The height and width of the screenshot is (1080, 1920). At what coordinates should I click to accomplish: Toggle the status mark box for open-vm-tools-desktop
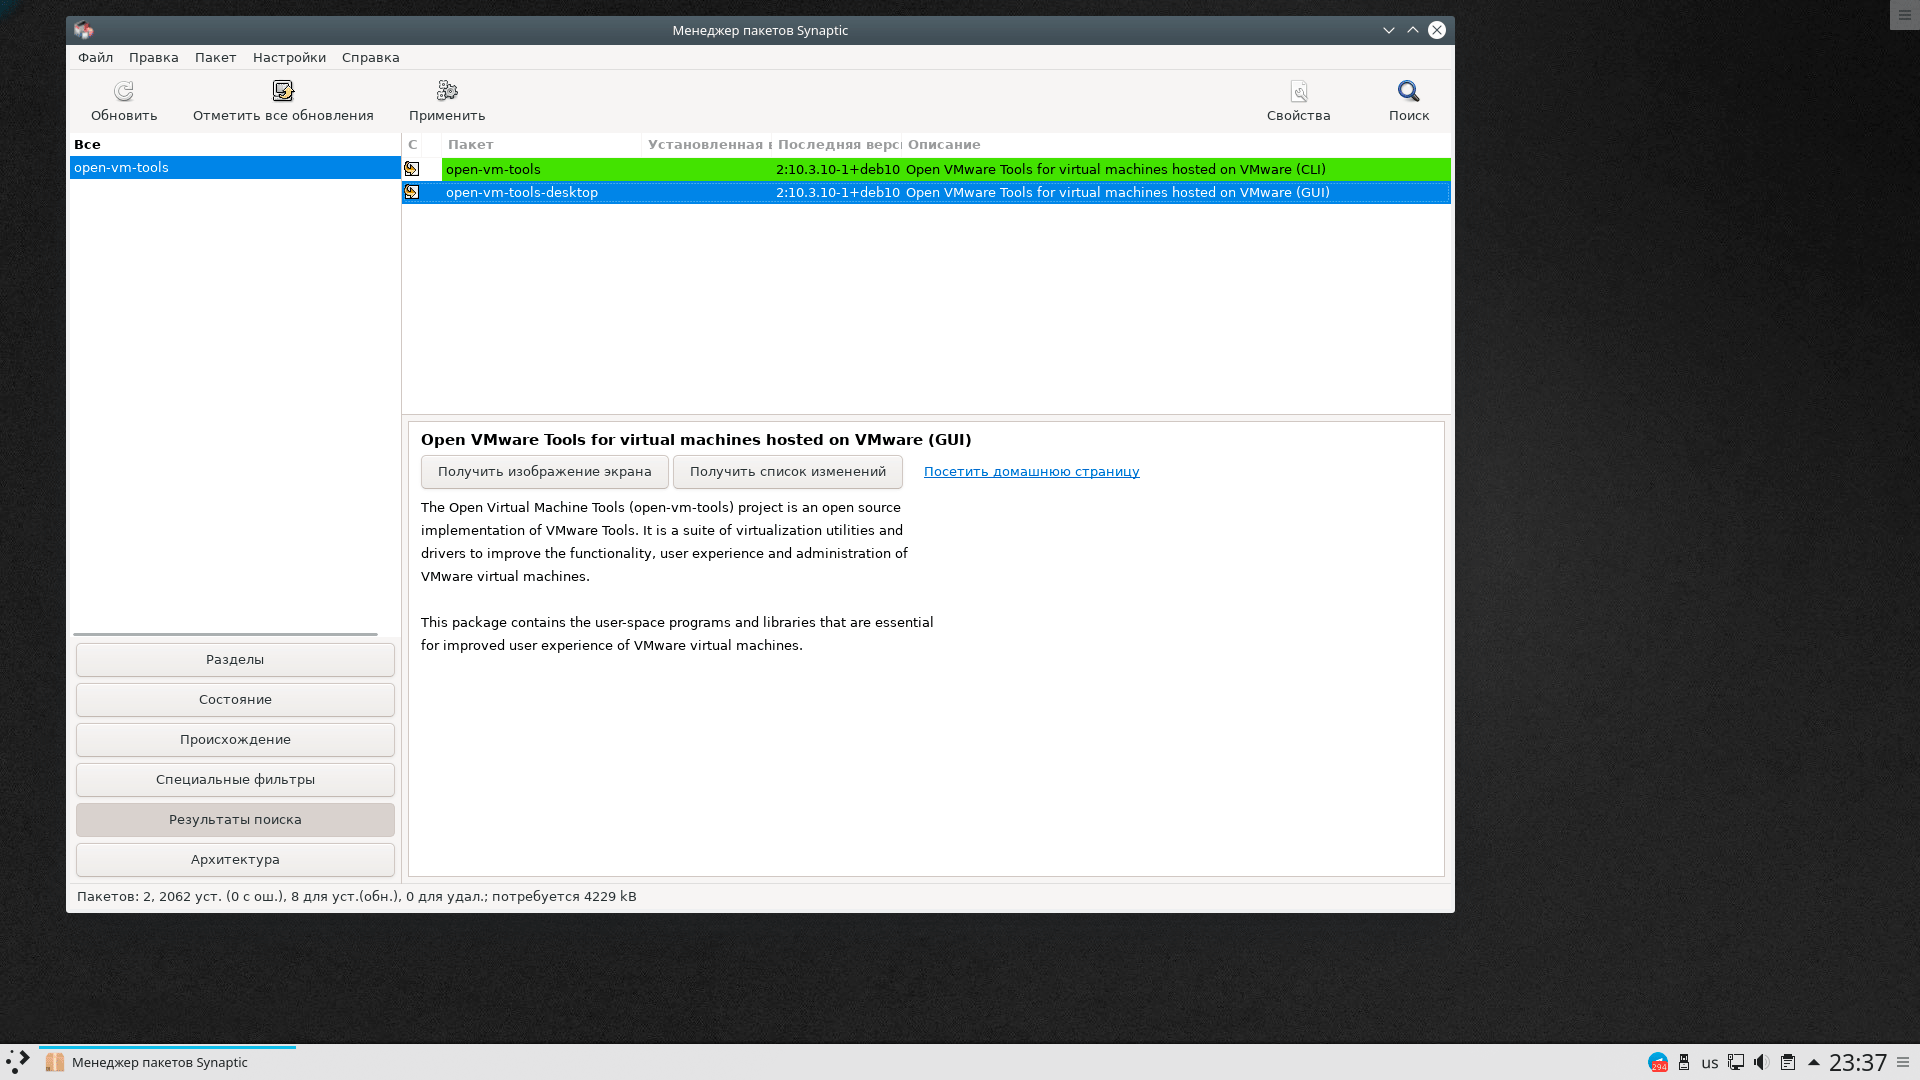pos(412,192)
